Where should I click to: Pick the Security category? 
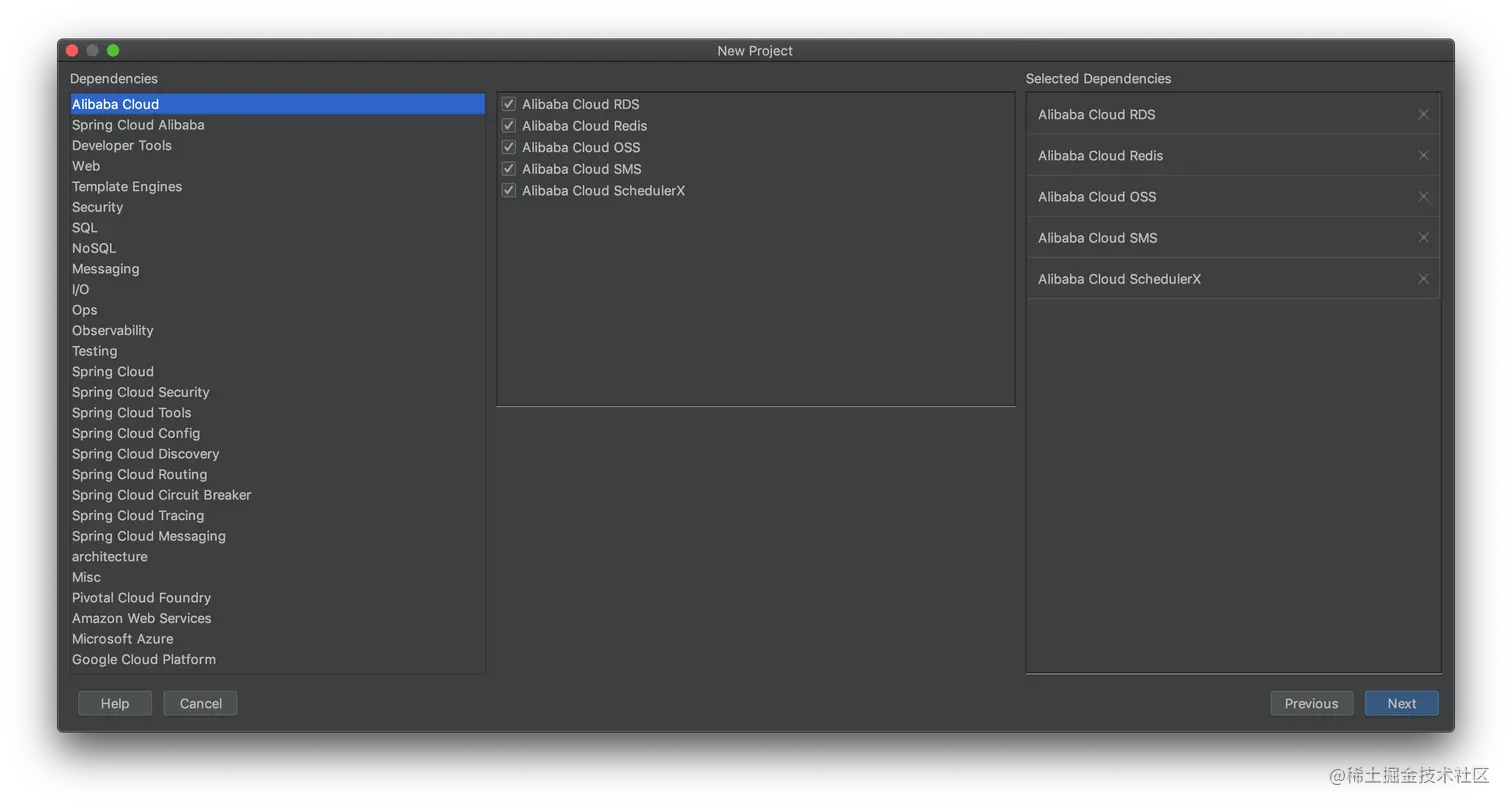(277, 207)
